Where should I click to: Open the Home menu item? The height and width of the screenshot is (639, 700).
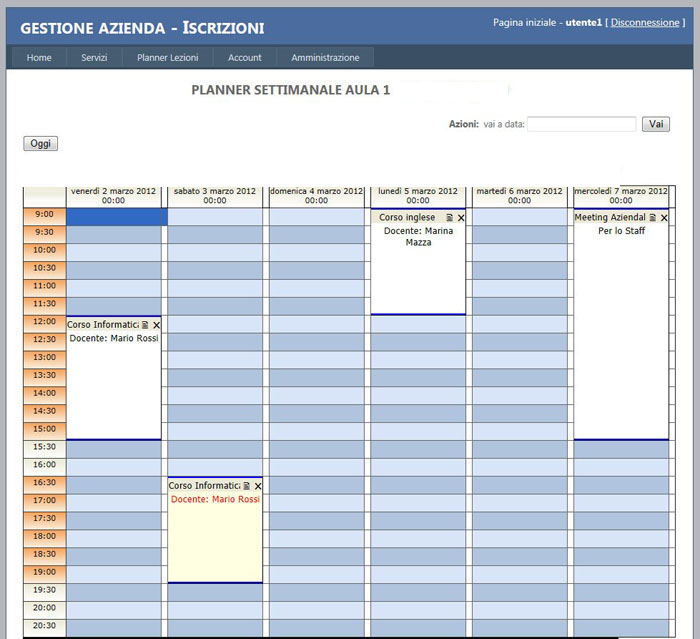(39, 58)
